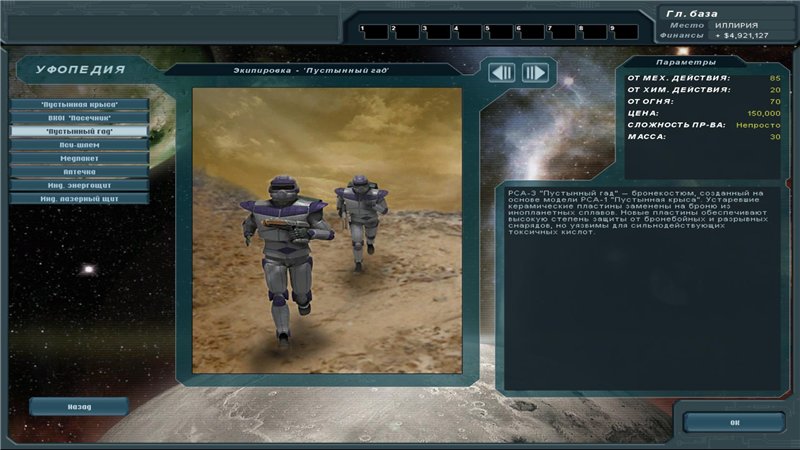This screenshot has width=800, height=450.
Task: Click the Экипировка - 'Пустынный гад' title
Action: tap(311, 70)
